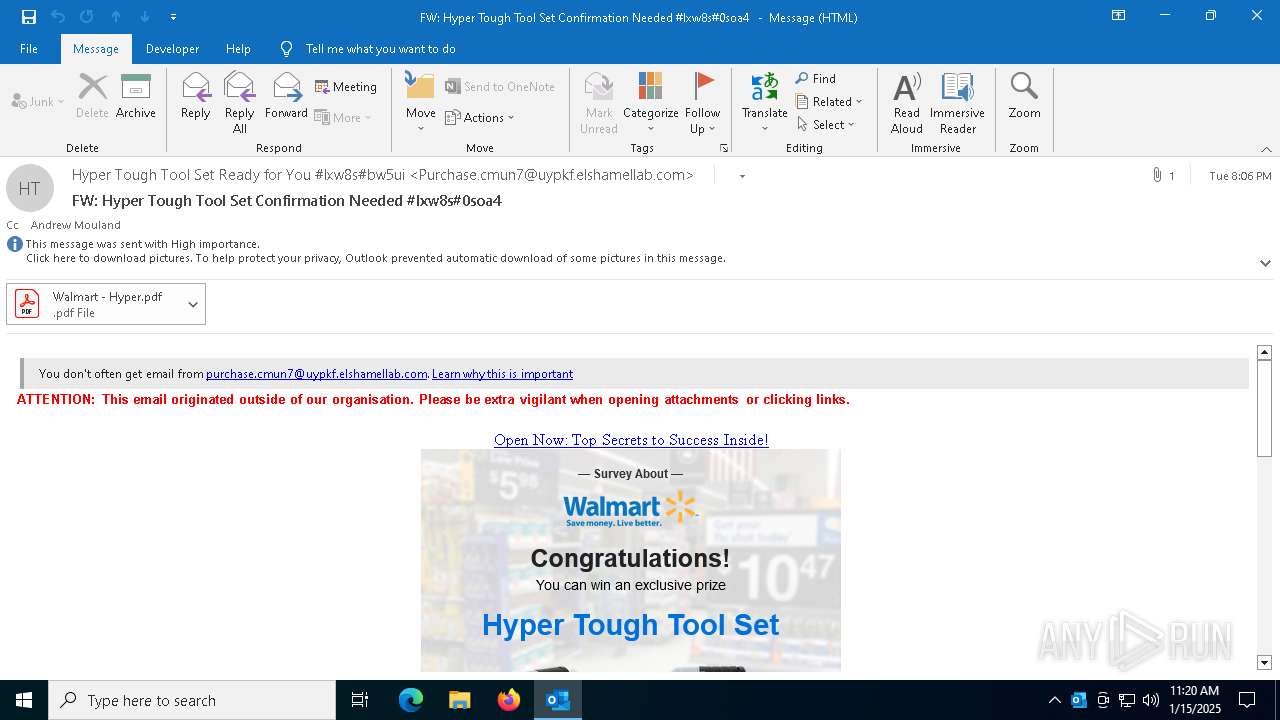The image size is (1280, 720).
Task: Open the Ribbon Display Options button
Action: (x=1119, y=16)
